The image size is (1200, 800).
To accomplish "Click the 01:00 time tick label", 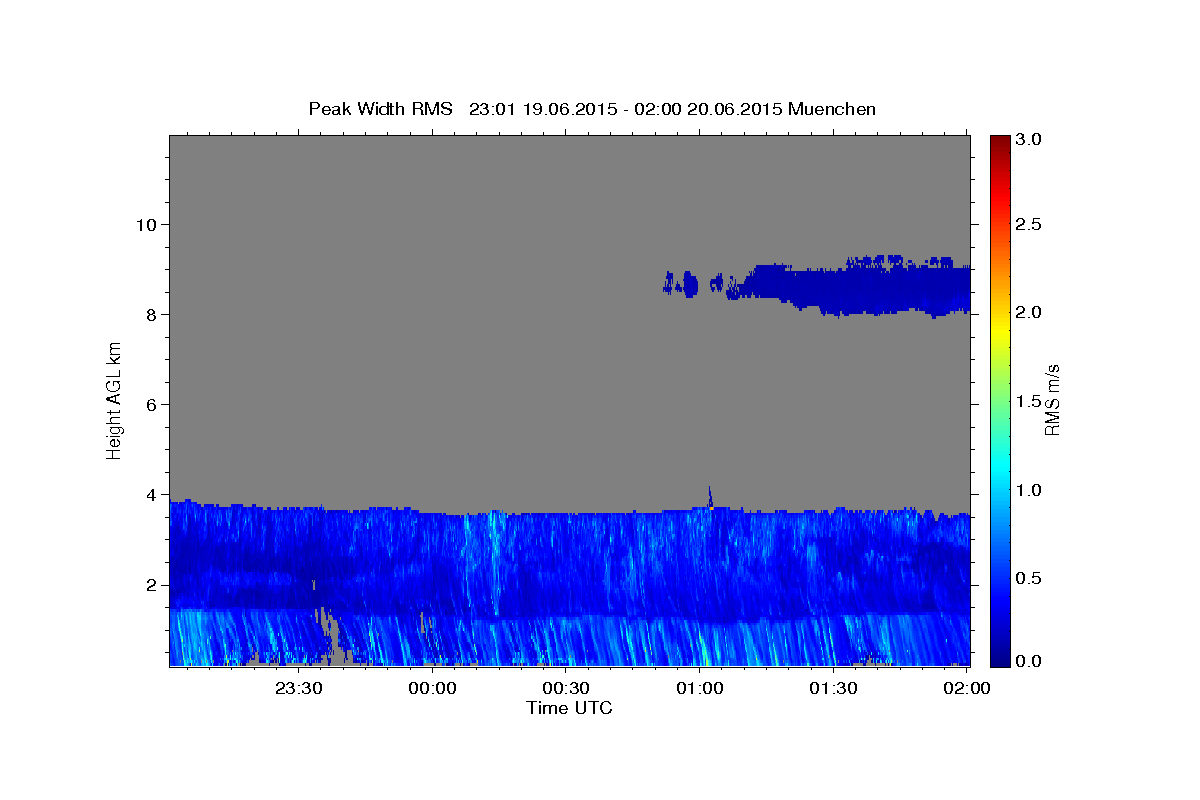I will [x=700, y=688].
